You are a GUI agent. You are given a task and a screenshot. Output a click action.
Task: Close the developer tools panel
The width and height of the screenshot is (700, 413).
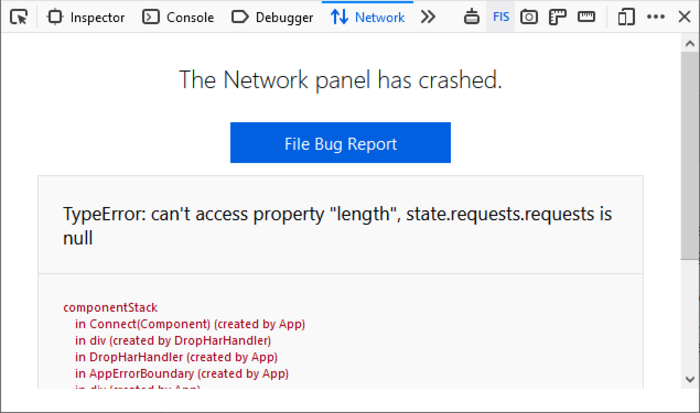pyautogui.click(x=684, y=17)
